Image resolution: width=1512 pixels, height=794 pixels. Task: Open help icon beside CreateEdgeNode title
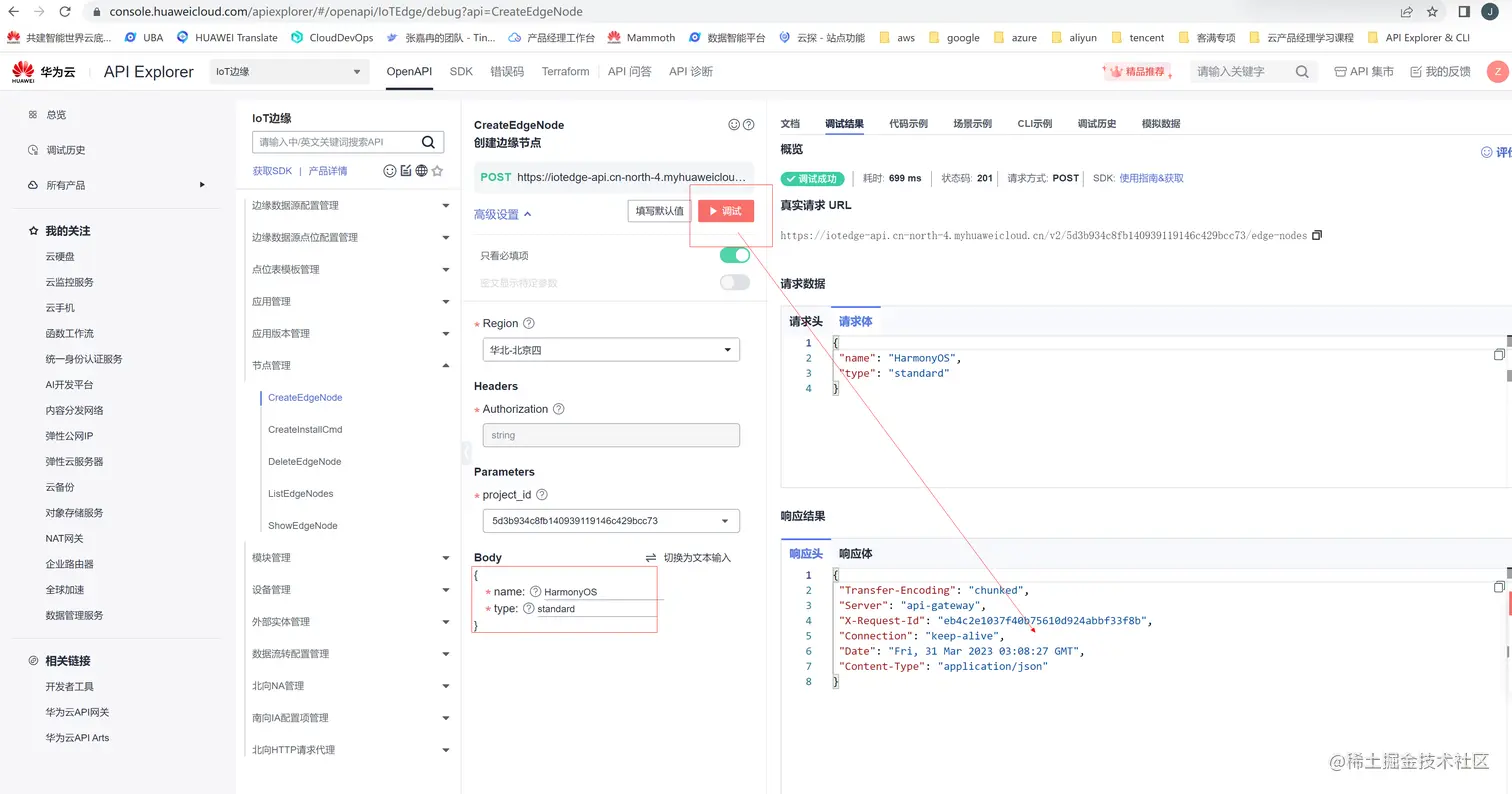749,125
